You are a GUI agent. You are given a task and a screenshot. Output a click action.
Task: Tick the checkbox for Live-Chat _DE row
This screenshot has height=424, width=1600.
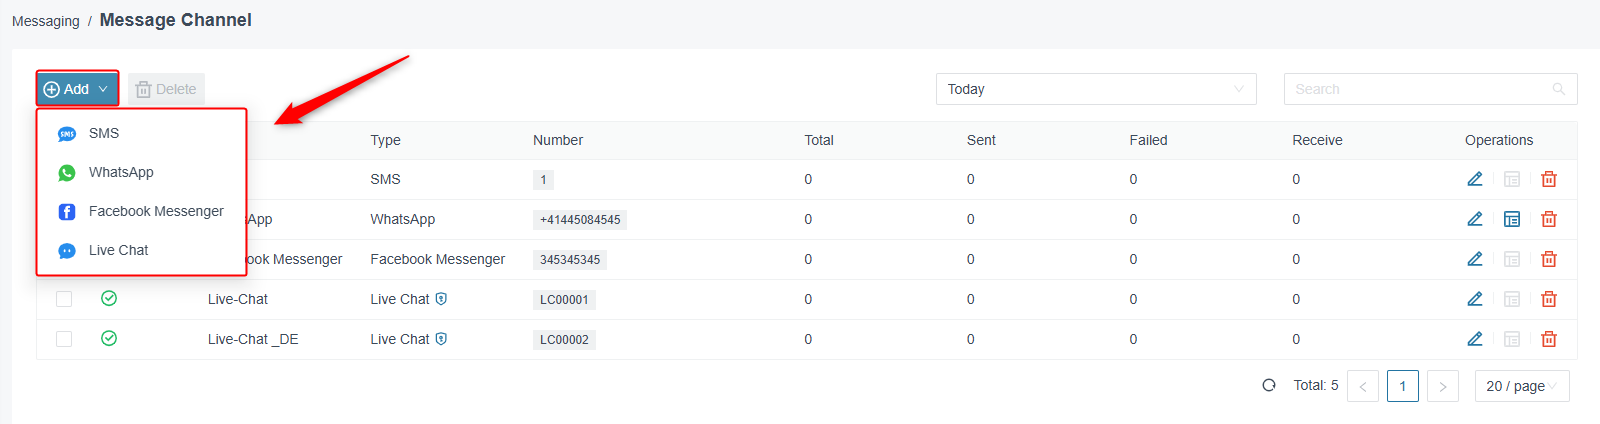64,339
